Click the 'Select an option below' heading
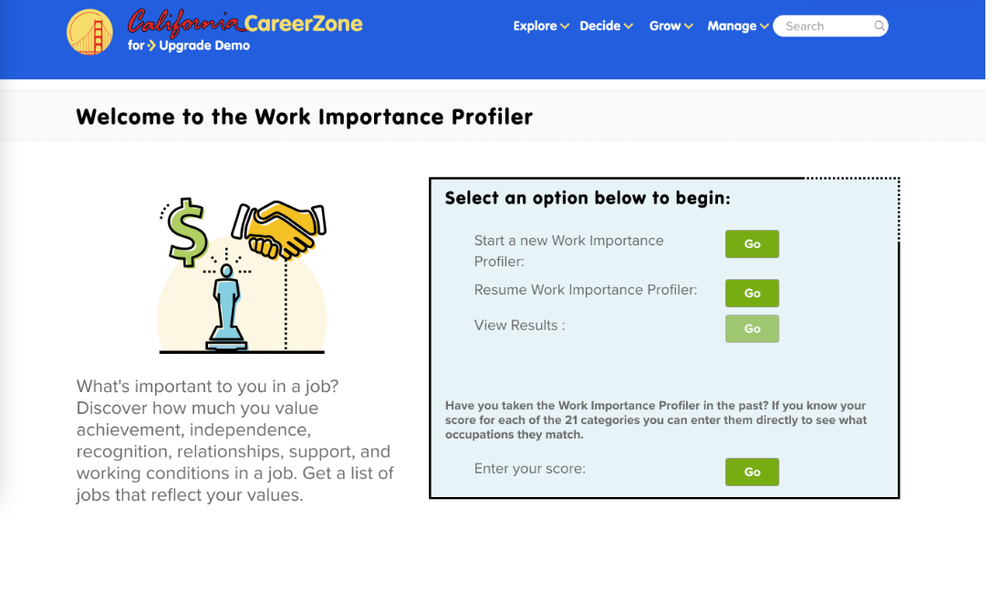This screenshot has width=999, height=590. [587, 198]
